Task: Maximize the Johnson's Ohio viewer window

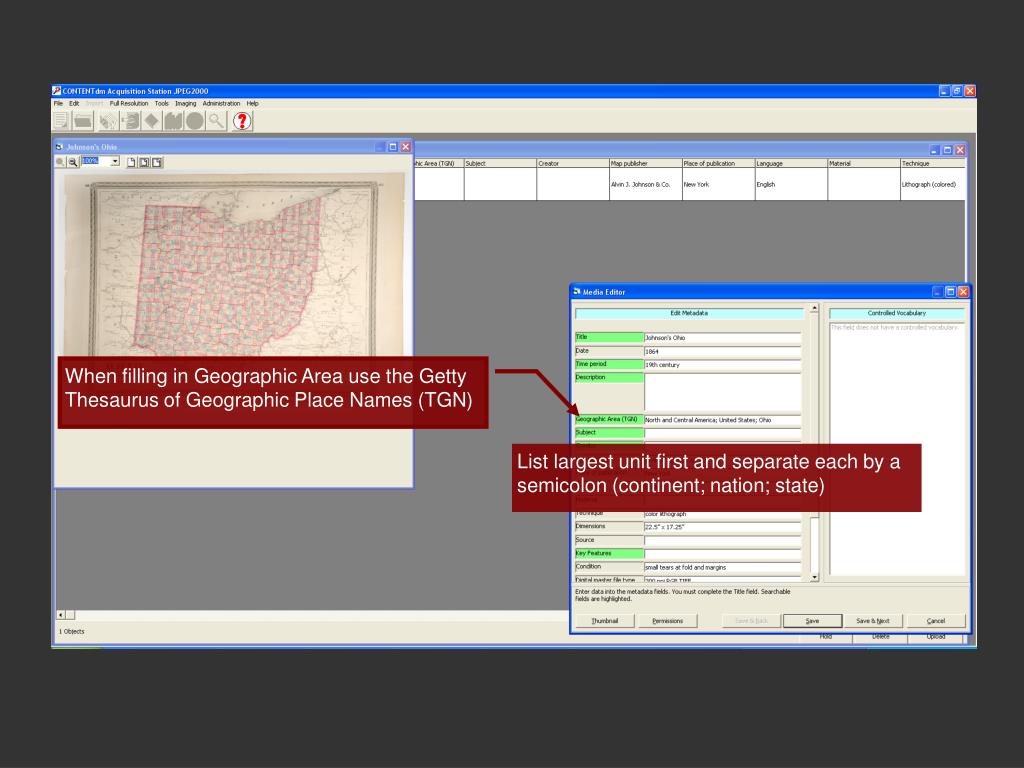Action: point(392,147)
